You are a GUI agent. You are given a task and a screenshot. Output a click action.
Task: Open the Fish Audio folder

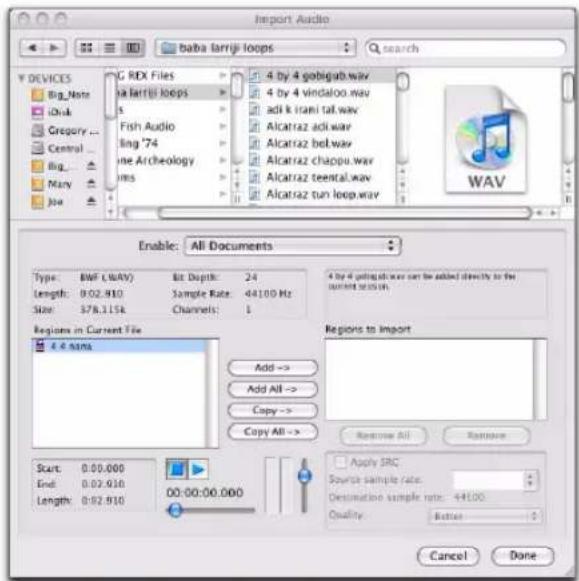coord(172,126)
